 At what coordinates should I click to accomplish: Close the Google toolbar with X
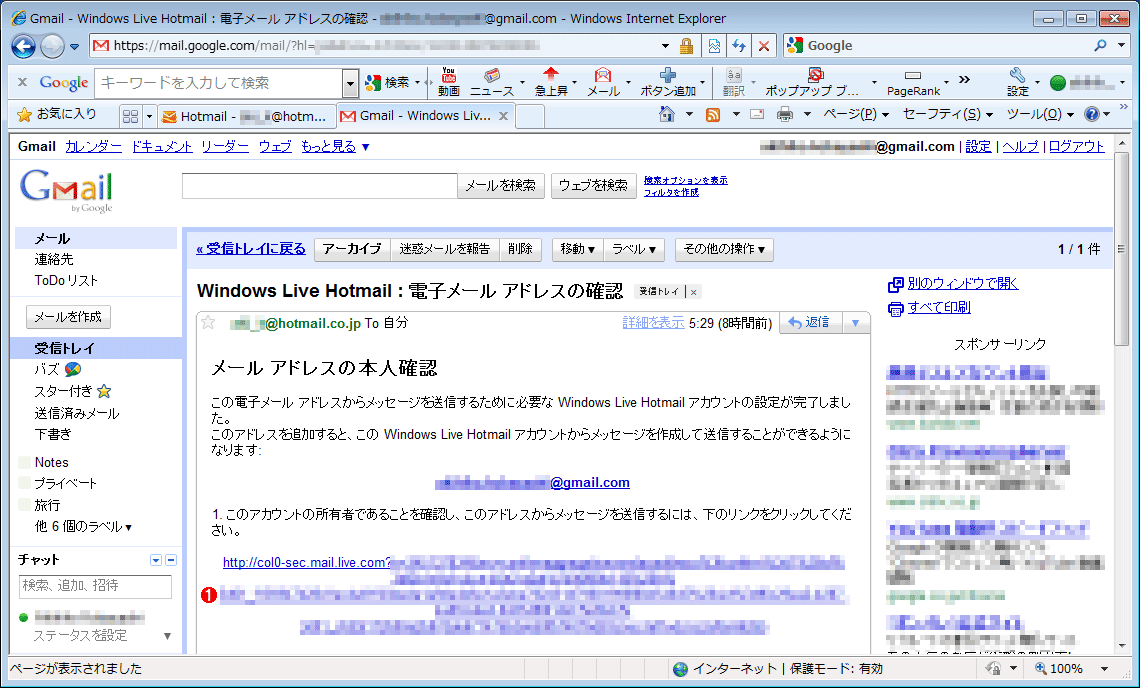click(x=22, y=82)
